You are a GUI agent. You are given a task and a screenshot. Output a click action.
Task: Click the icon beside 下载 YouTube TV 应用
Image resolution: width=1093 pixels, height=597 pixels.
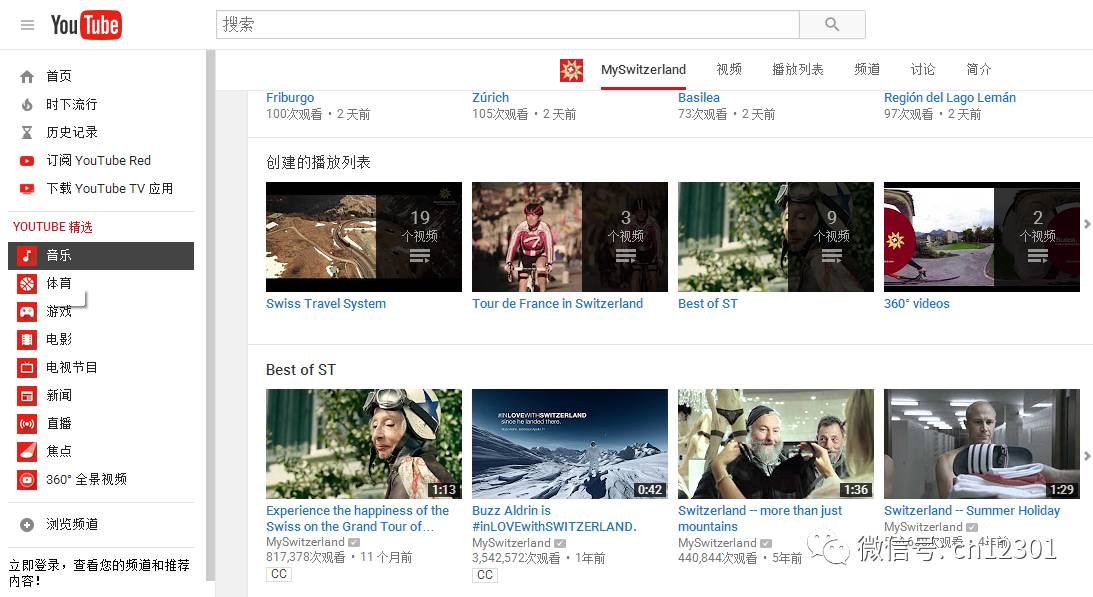click(26, 189)
